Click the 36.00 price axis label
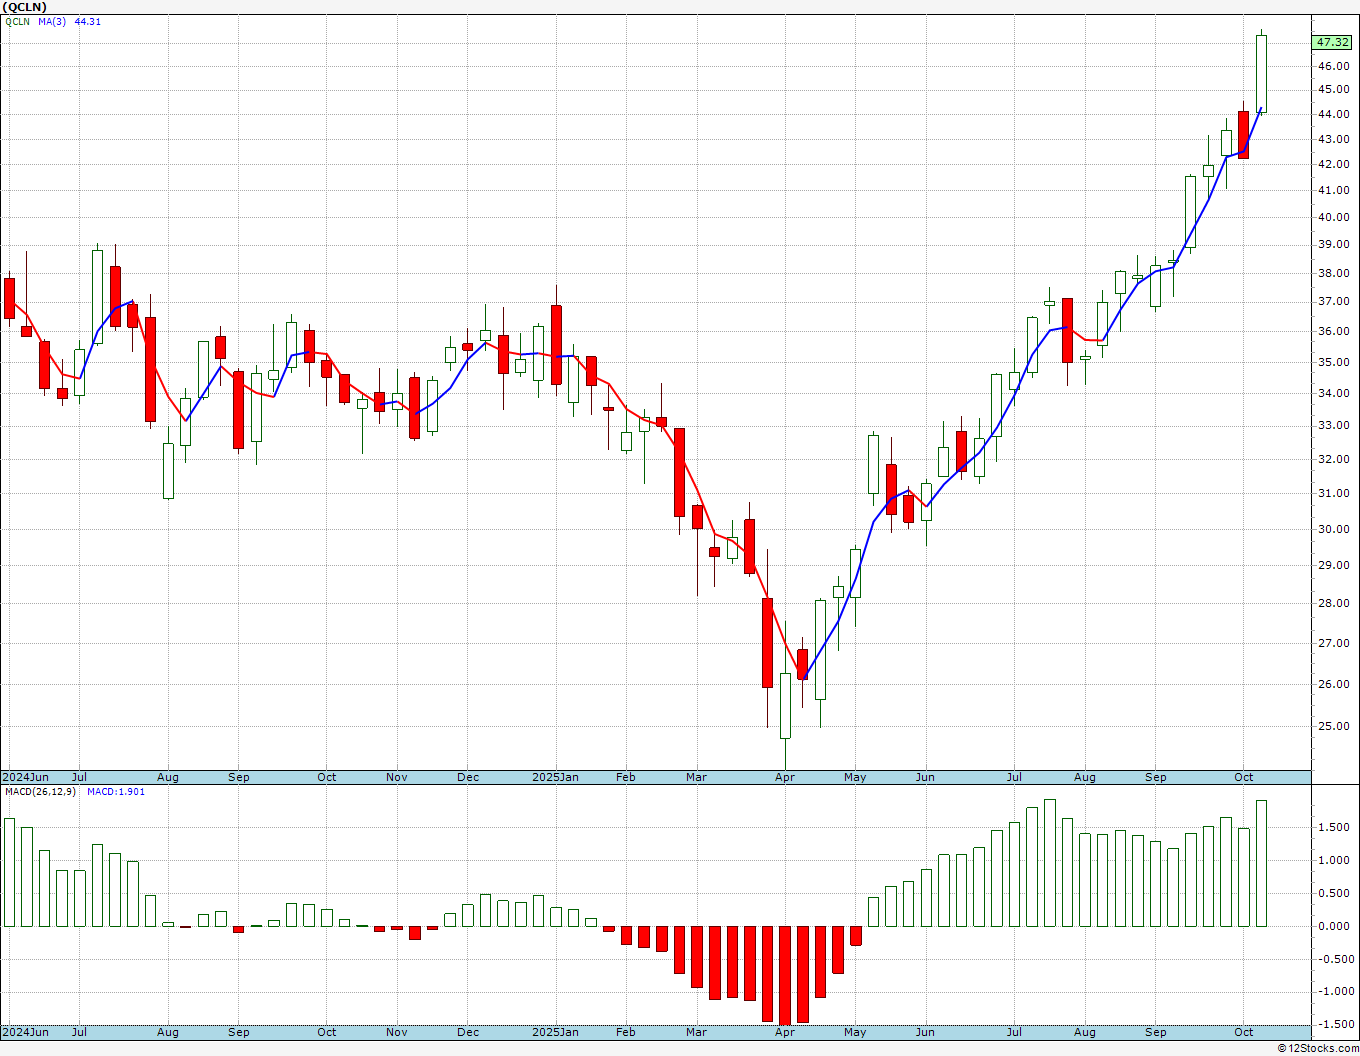 (1332, 331)
